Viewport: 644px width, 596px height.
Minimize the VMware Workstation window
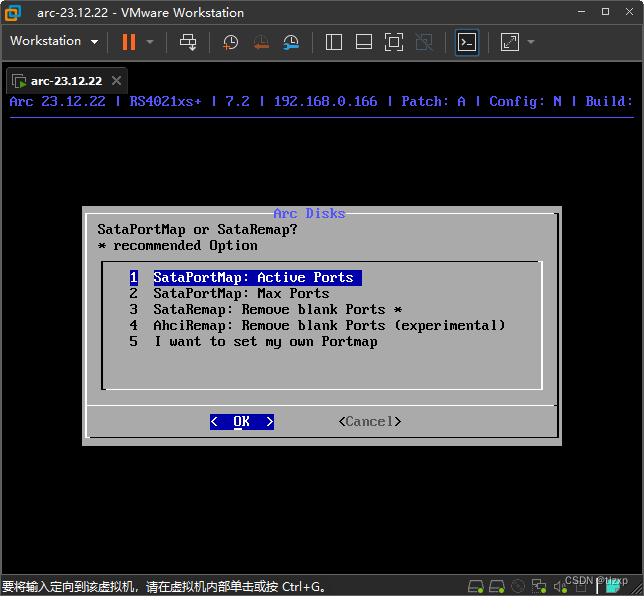click(x=581, y=12)
